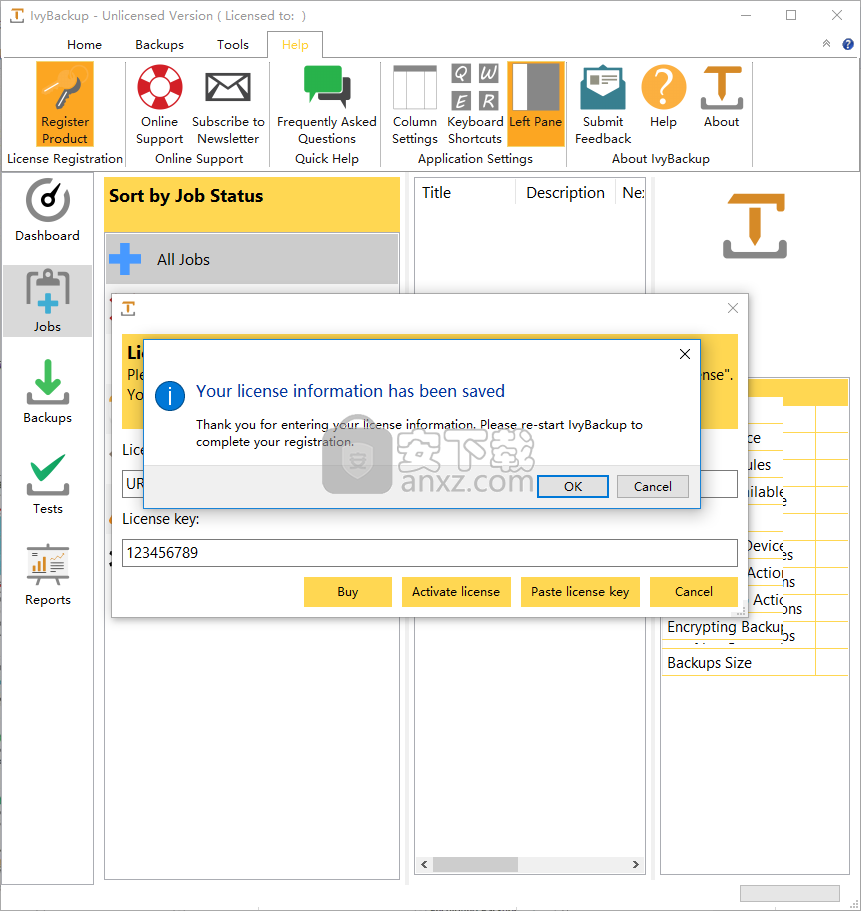Click the blue help icon in title area
861x911 pixels.
pos(848,44)
